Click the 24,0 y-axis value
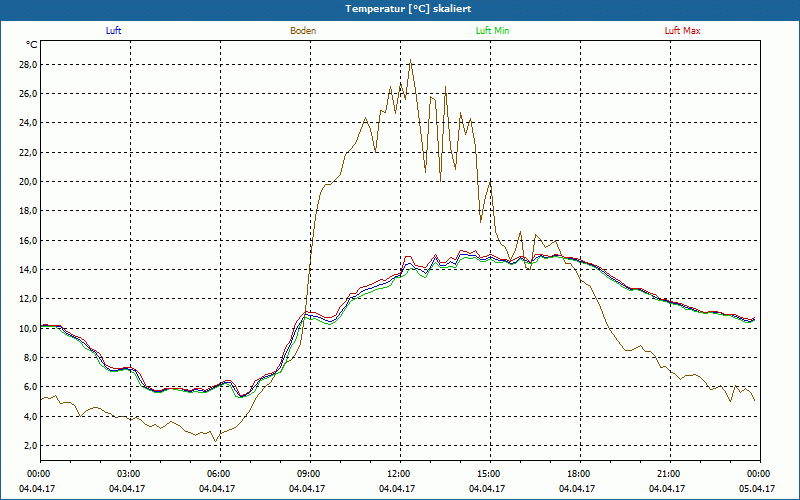800x500 pixels. point(28,123)
